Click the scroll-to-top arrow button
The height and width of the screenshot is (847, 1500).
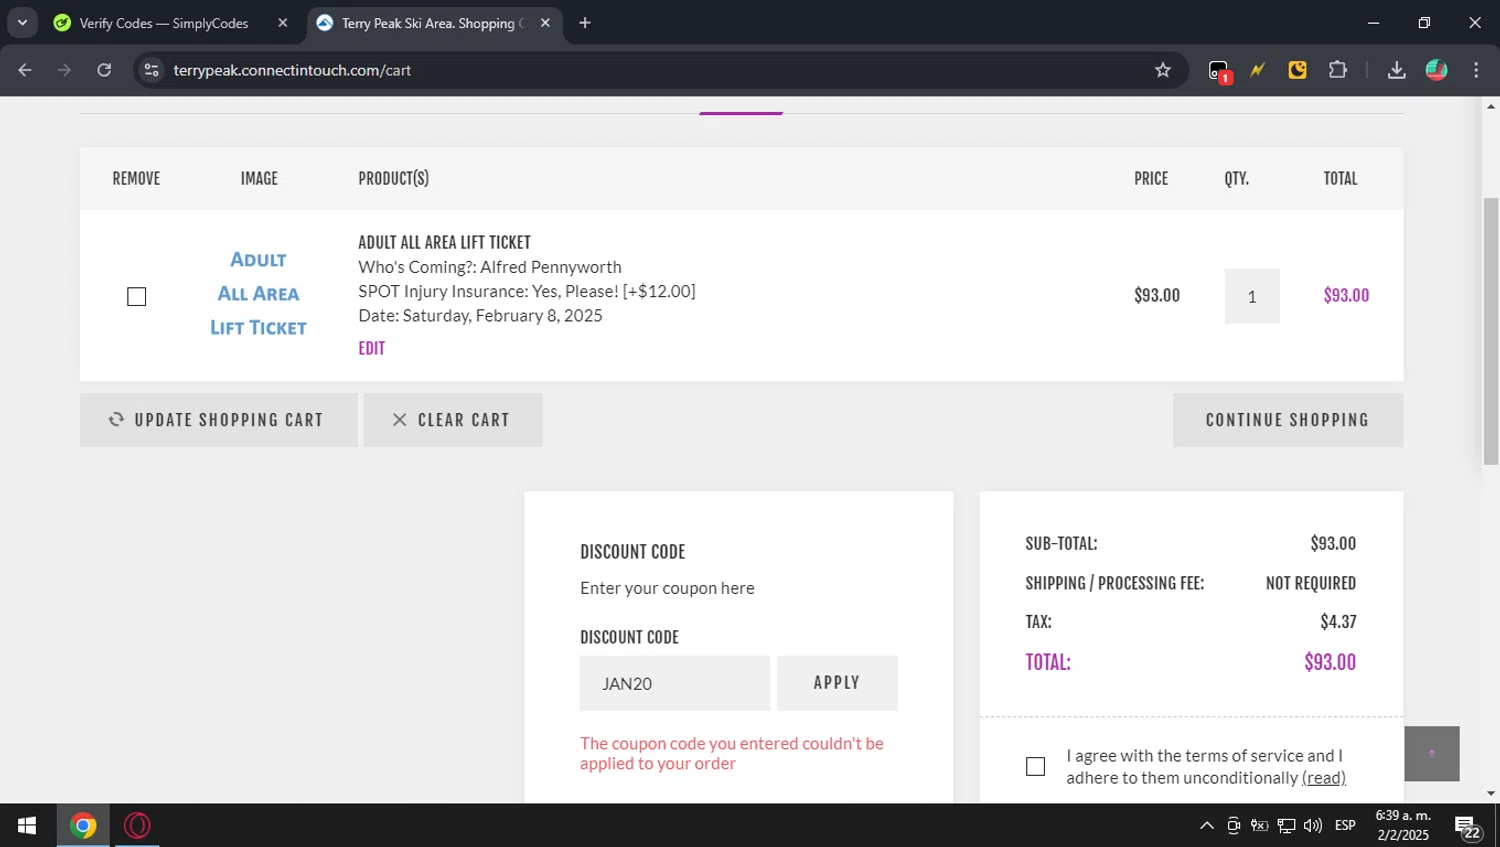[1432, 754]
